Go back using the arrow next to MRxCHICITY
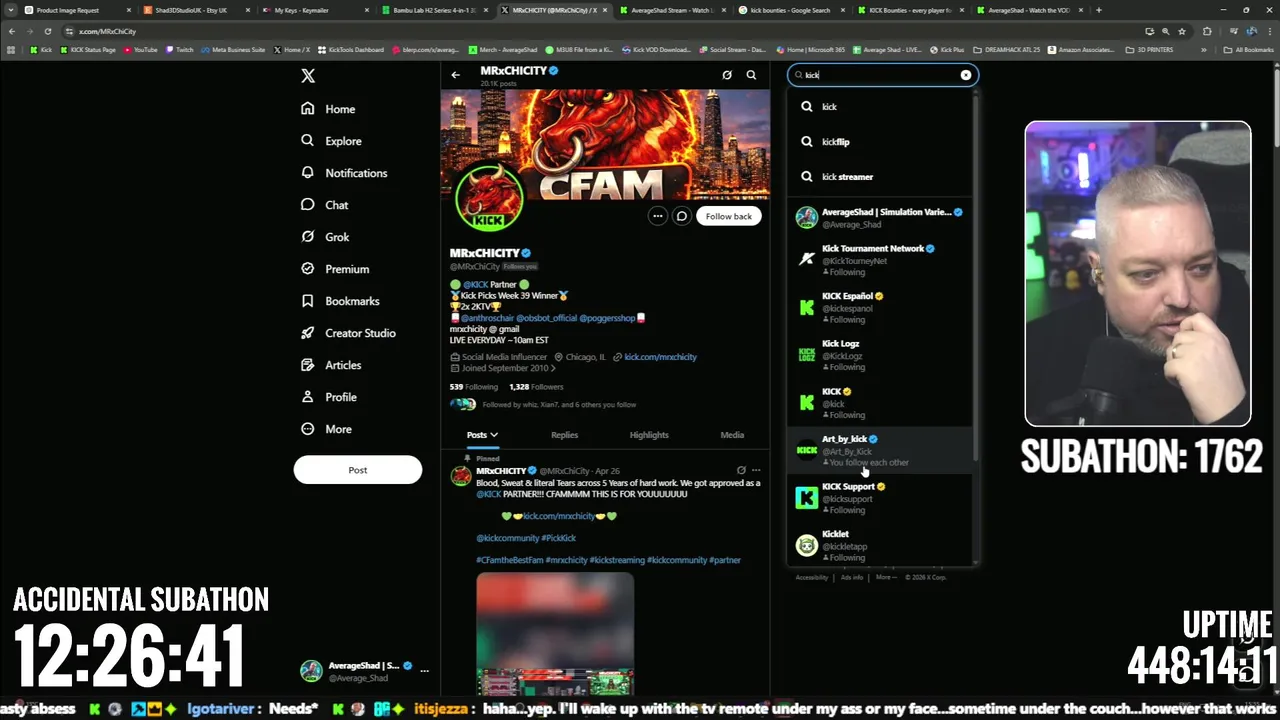Image resolution: width=1280 pixels, height=720 pixels. [455, 75]
